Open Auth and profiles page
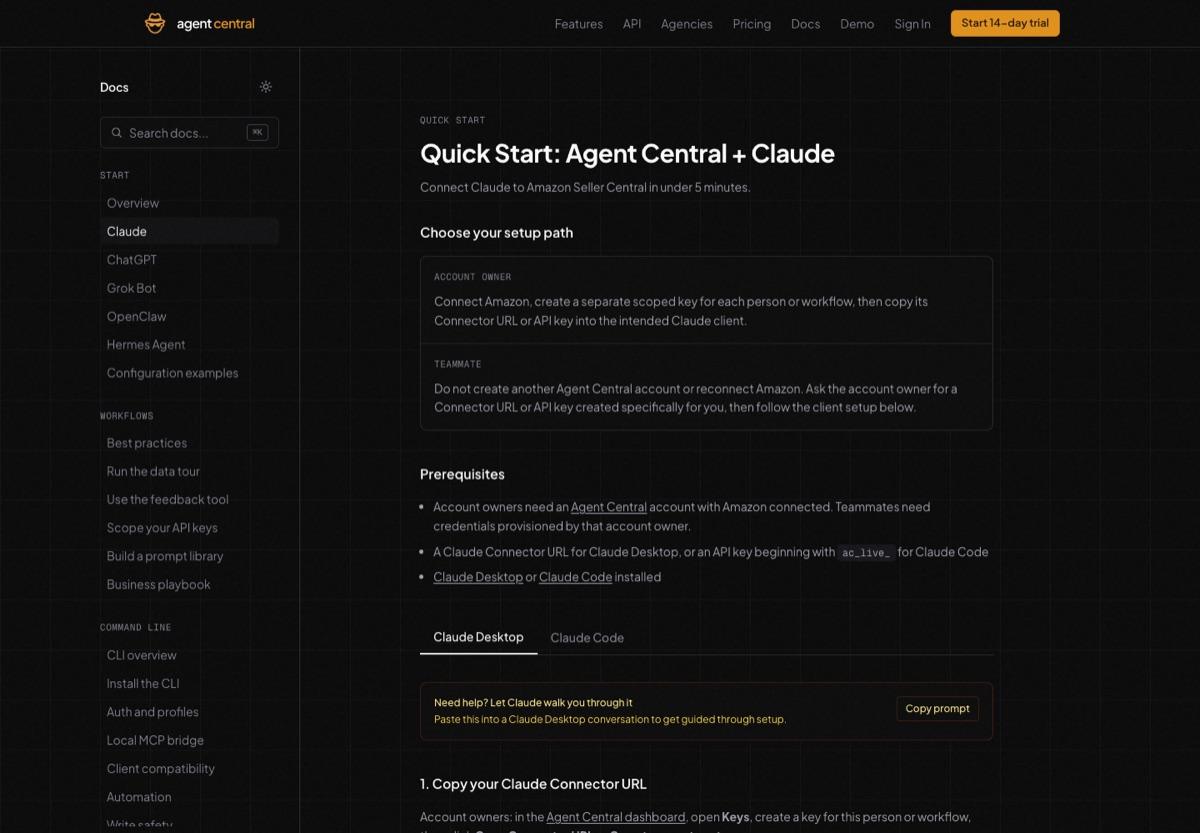This screenshot has width=1200, height=833. pyautogui.click(x=189, y=712)
